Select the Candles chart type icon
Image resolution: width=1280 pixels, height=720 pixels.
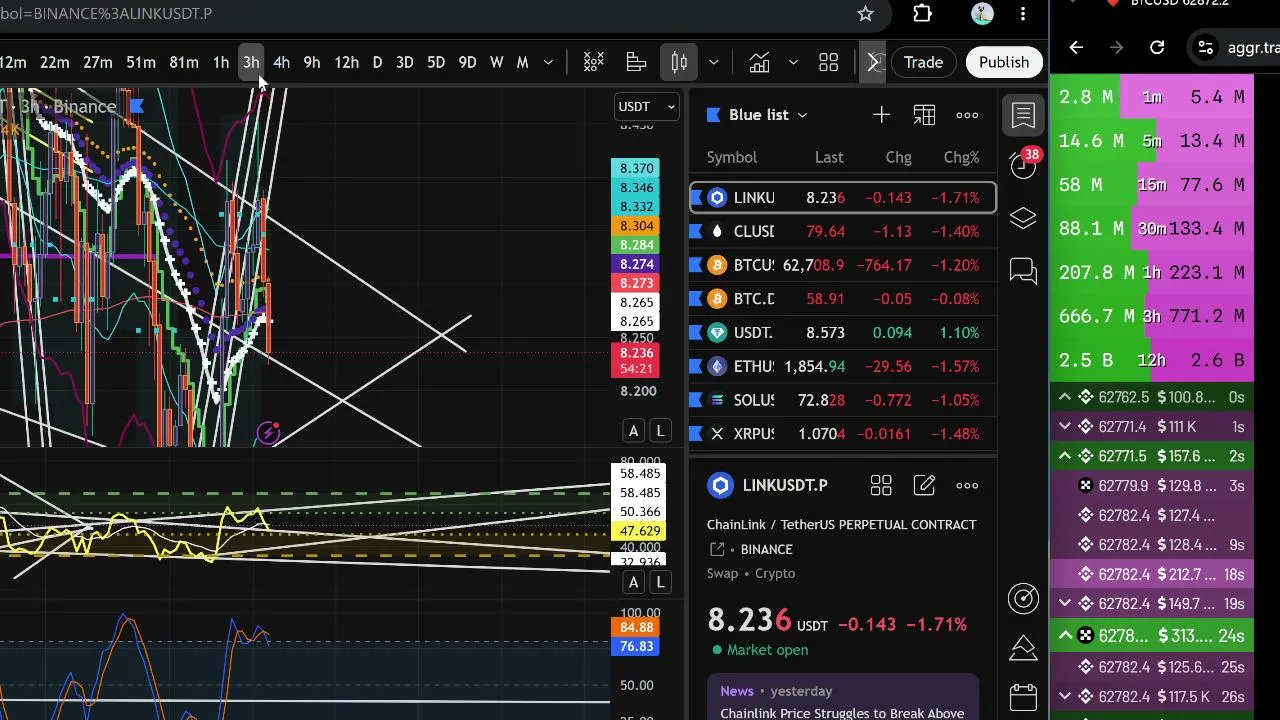pyautogui.click(x=679, y=63)
